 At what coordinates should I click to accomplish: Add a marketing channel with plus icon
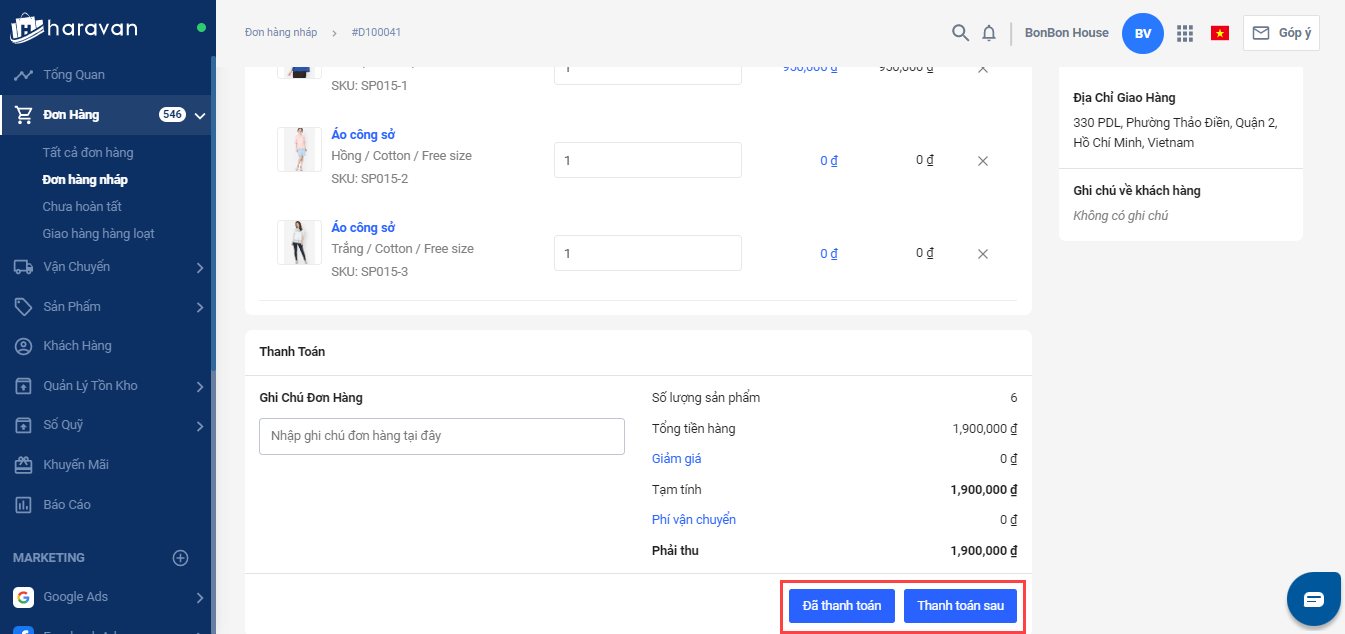tap(180, 558)
